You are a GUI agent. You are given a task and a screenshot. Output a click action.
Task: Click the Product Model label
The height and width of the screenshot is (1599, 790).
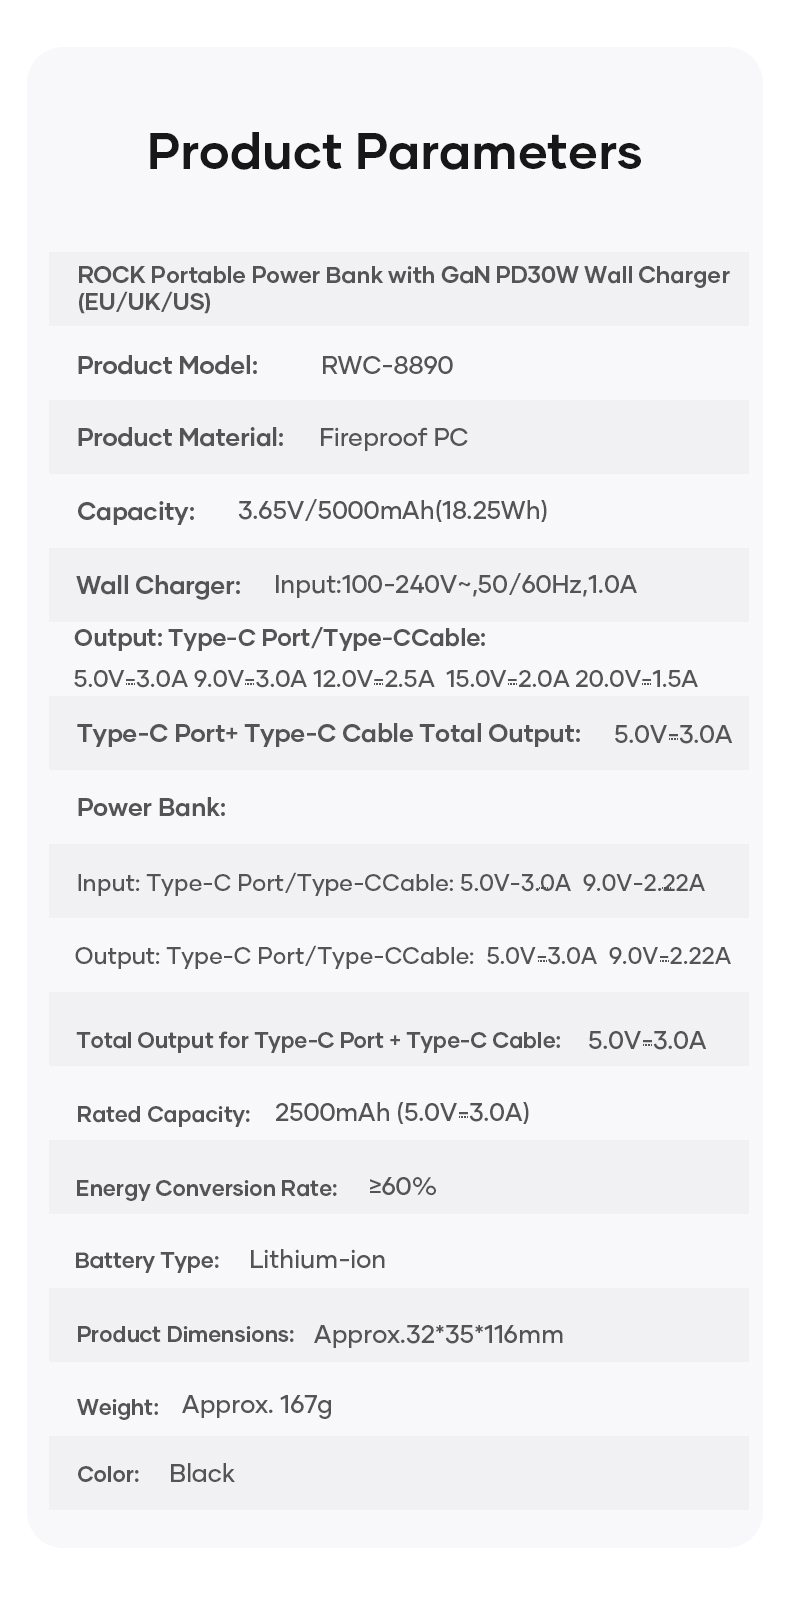pyautogui.click(x=167, y=365)
